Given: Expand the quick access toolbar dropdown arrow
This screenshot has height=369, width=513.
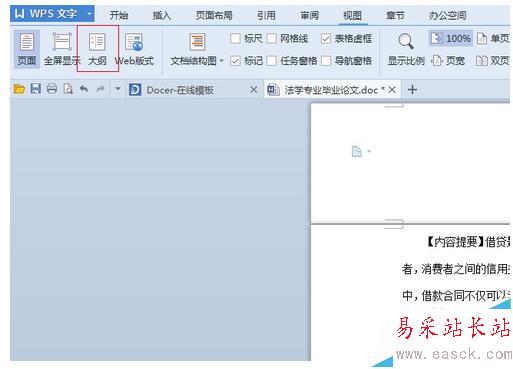Looking at the screenshot, I should coord(118,89).
